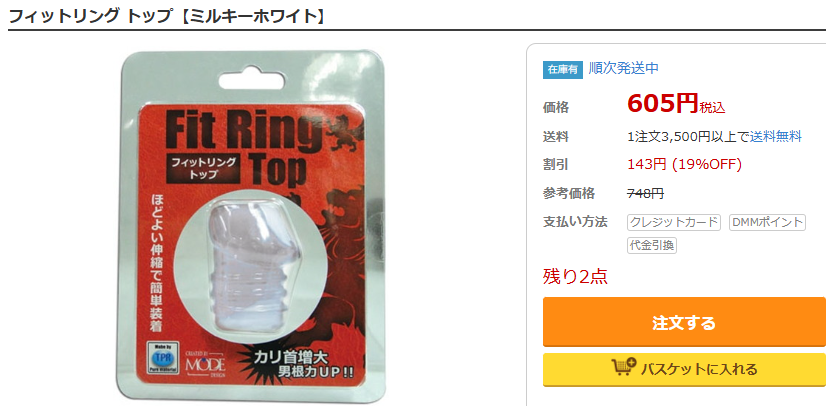Click the MODE design logo on package
The height and width of the screenshot is (406, 826).
pyautogui.click(x=206, y=362)
